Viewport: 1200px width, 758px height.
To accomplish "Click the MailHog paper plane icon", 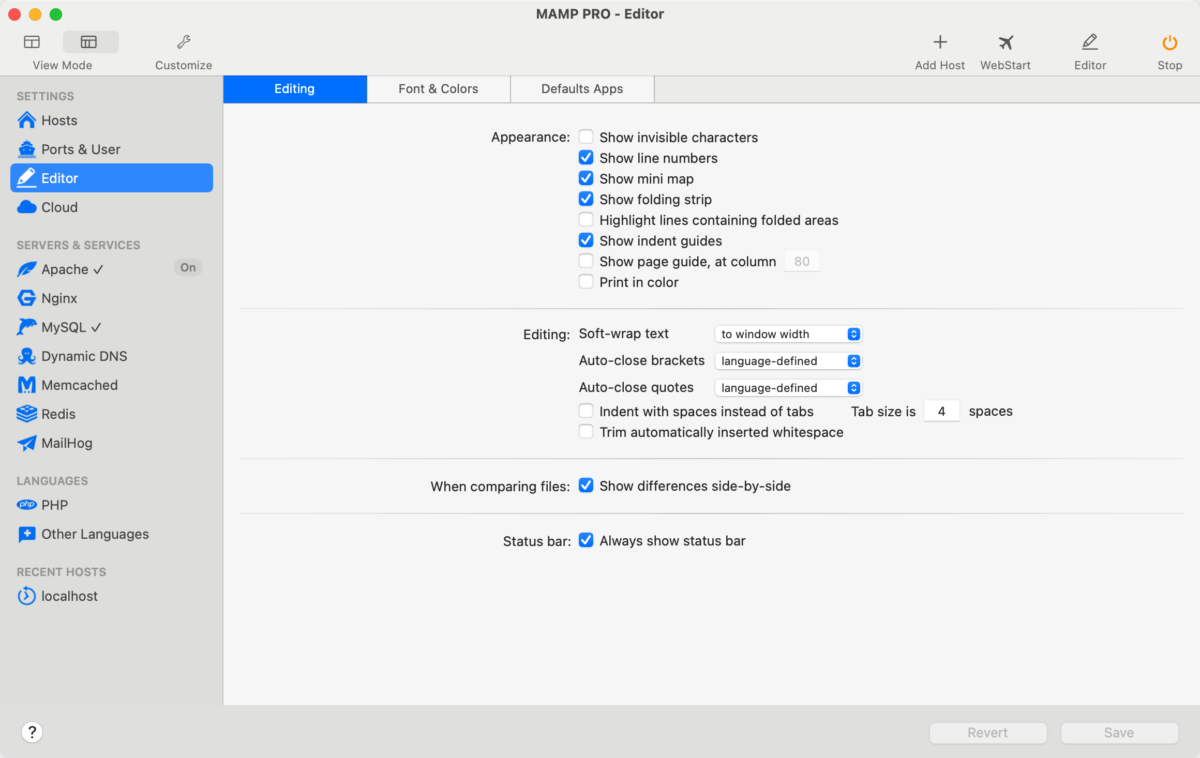I will (27, 443).
